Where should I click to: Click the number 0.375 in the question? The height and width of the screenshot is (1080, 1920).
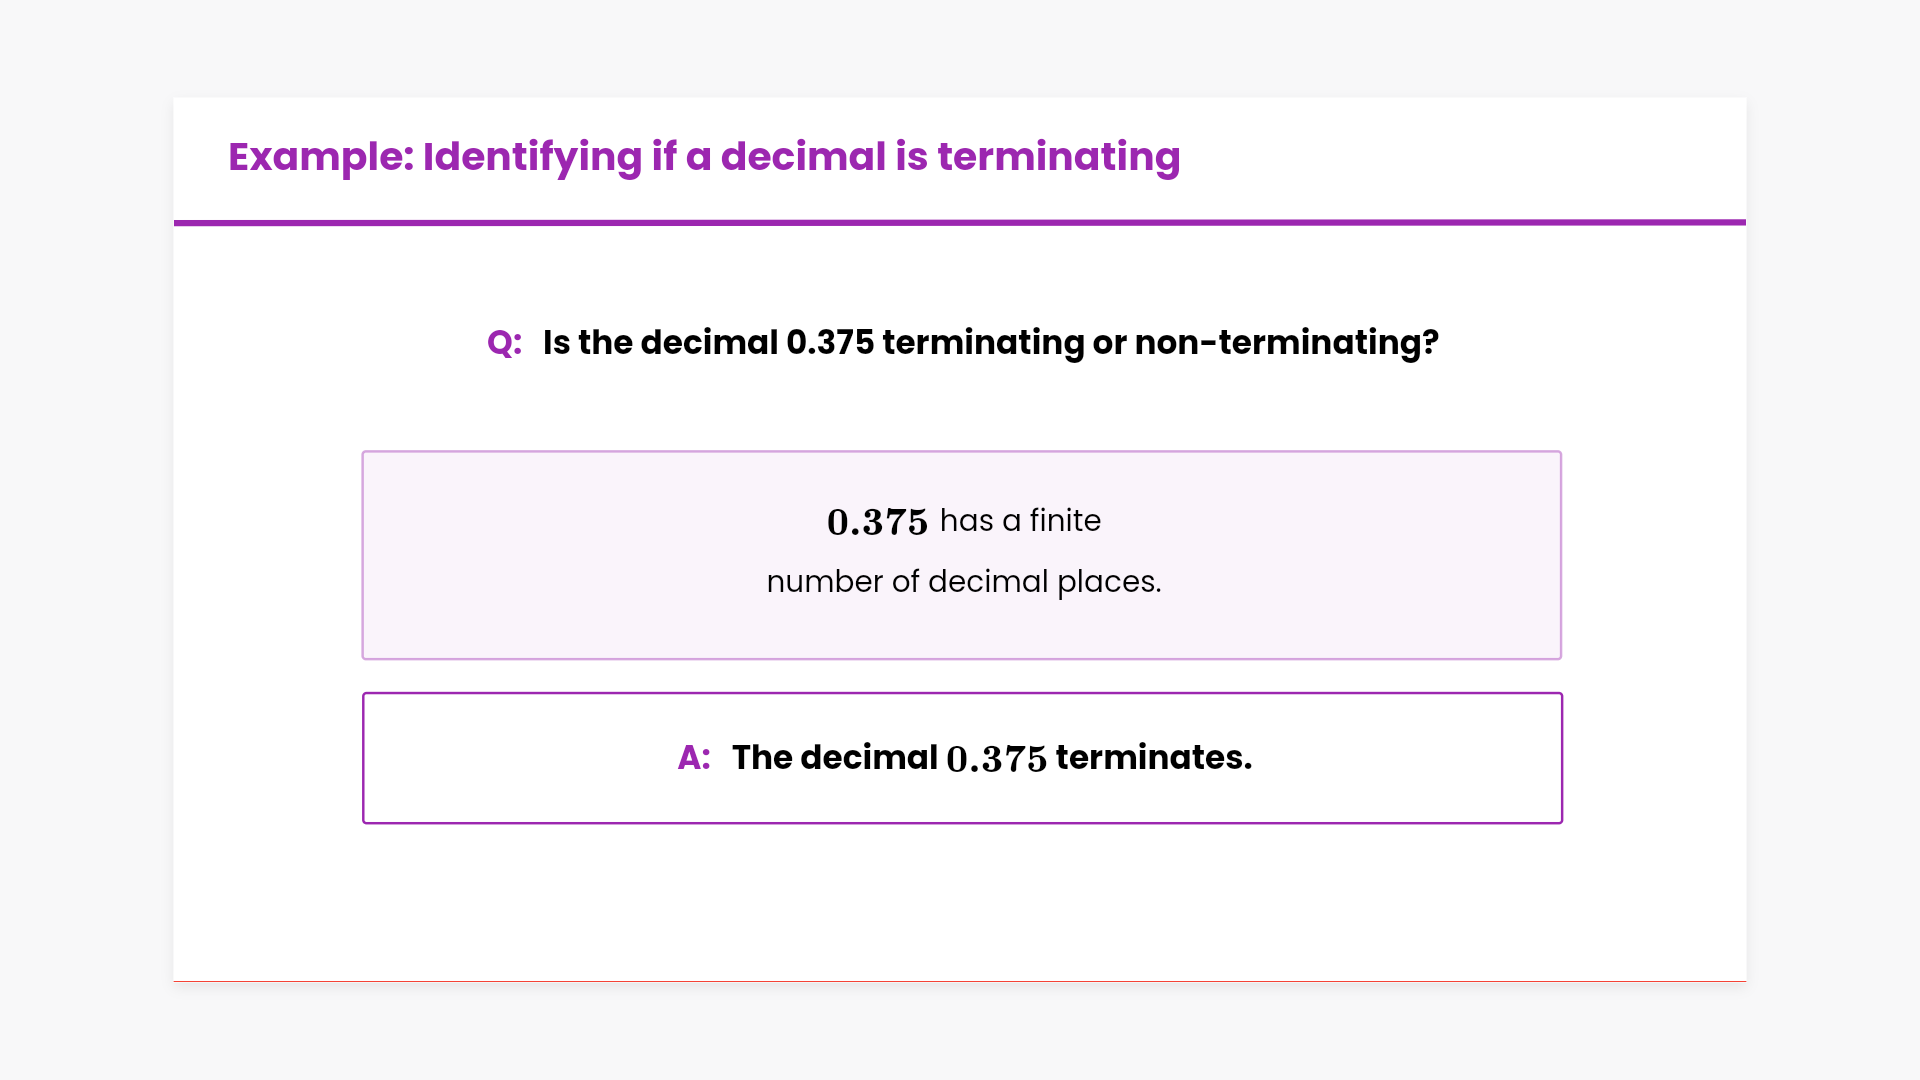pyautogui.click(x=830, y=343)
